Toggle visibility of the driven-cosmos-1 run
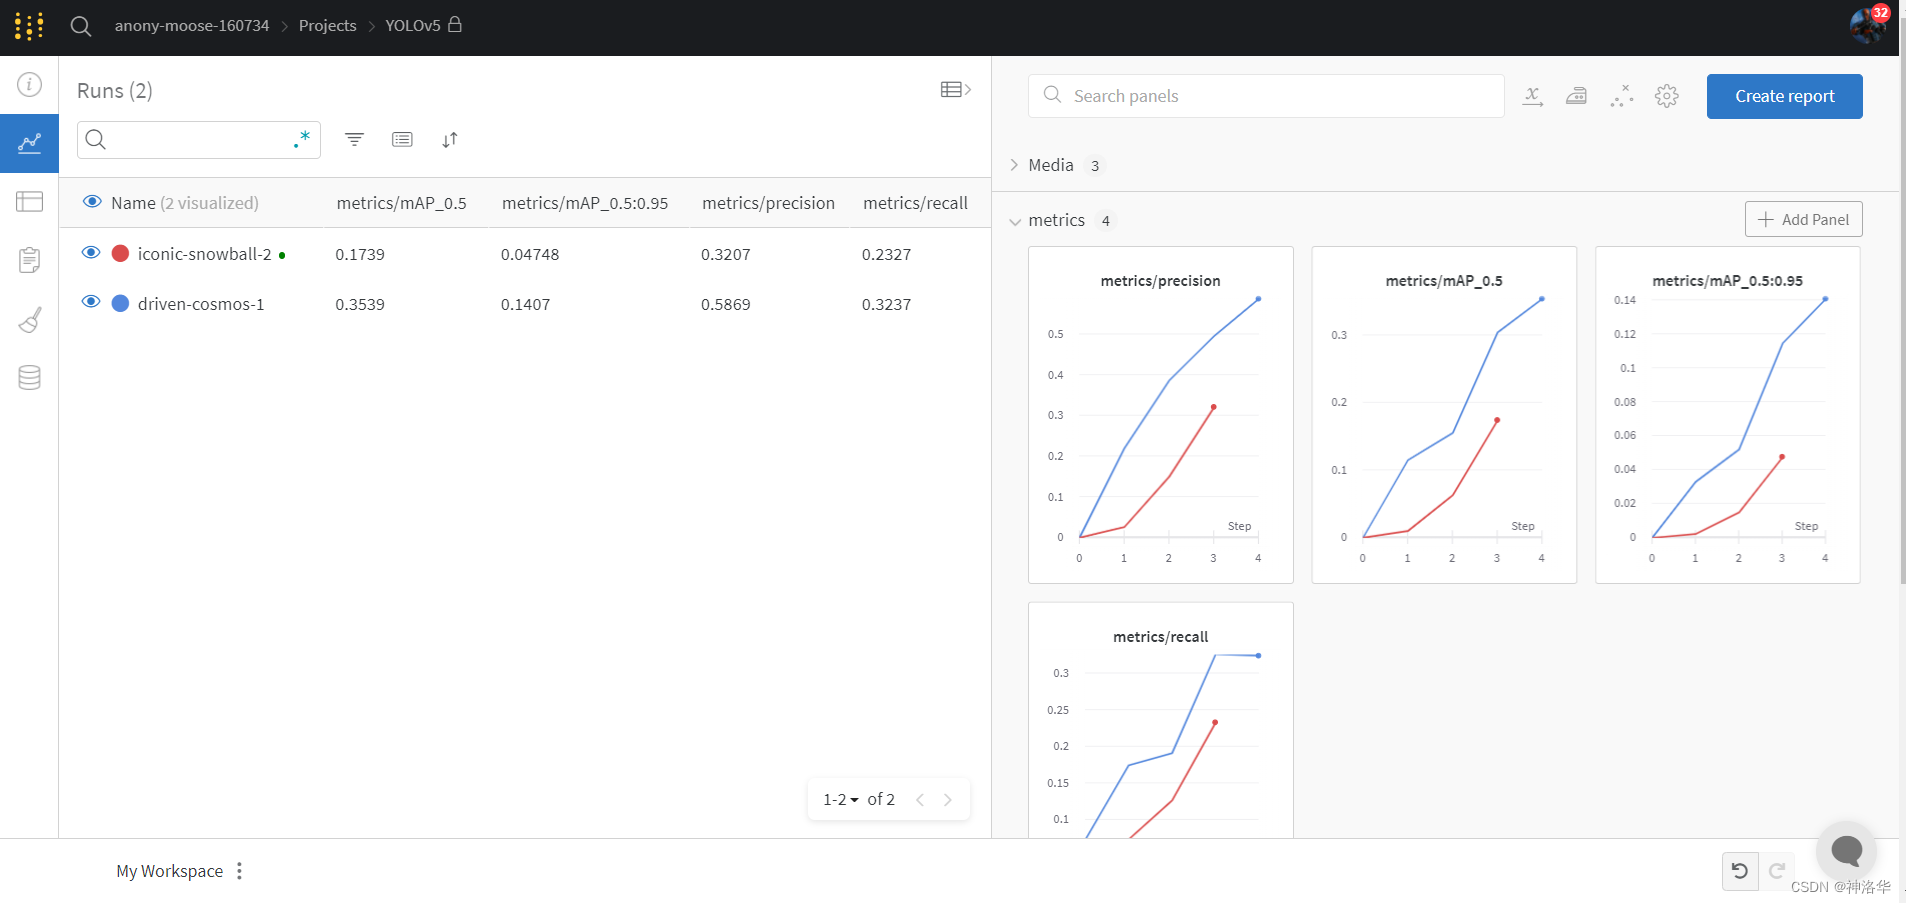This screenshot has width=1906, height=903. click(91, 303)
